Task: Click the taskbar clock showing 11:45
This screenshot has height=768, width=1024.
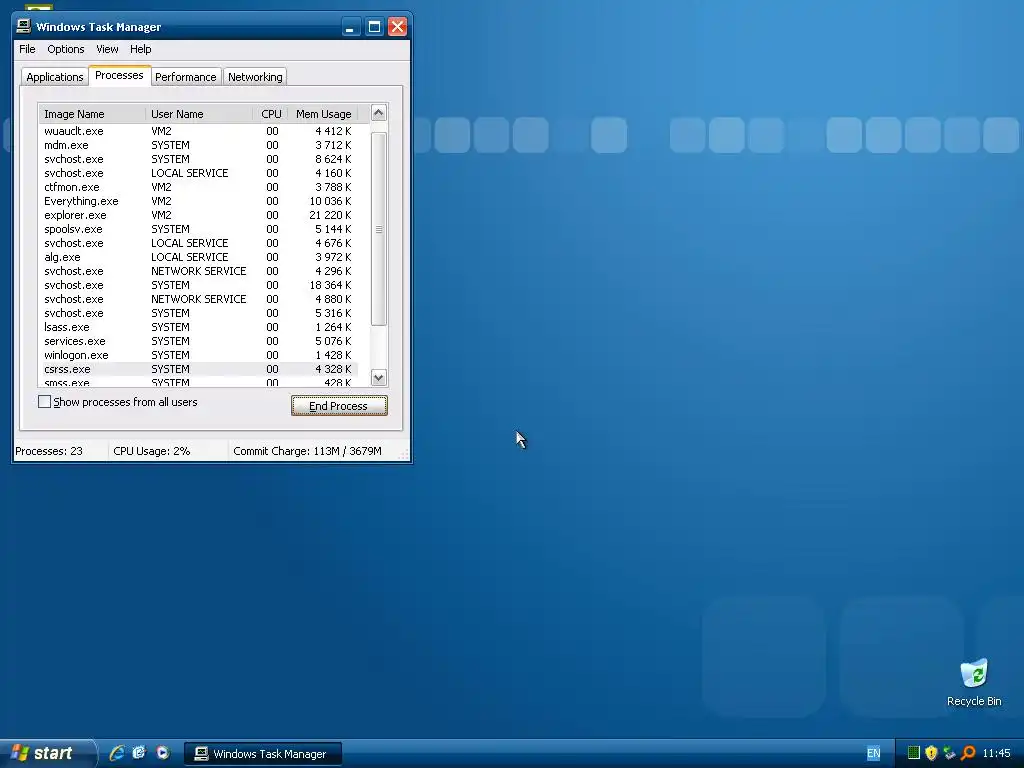Action: click(x=997, y=753)
